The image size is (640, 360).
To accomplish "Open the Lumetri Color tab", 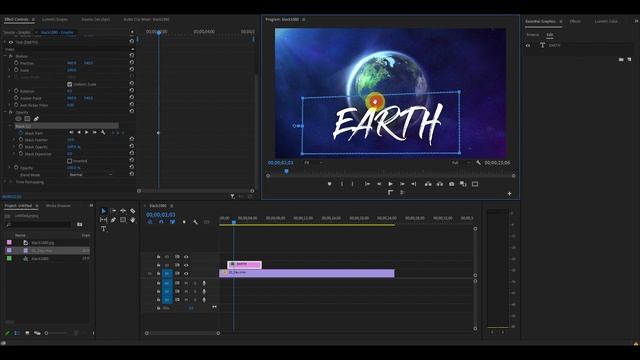I will click(606, 21).
